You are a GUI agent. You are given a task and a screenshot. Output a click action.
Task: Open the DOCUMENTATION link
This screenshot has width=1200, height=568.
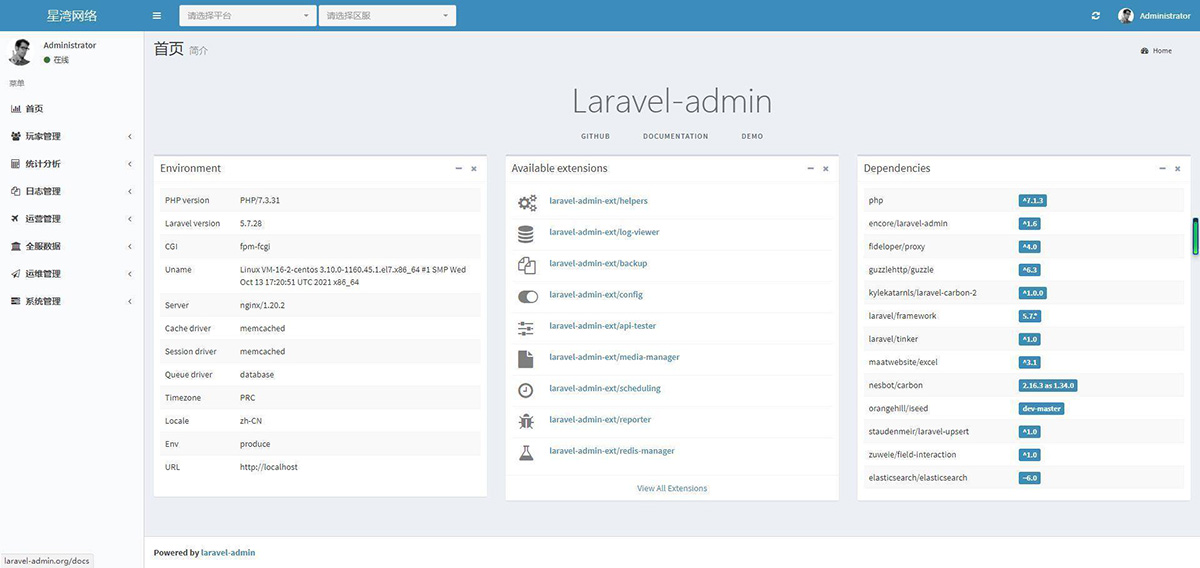point(675,136)
